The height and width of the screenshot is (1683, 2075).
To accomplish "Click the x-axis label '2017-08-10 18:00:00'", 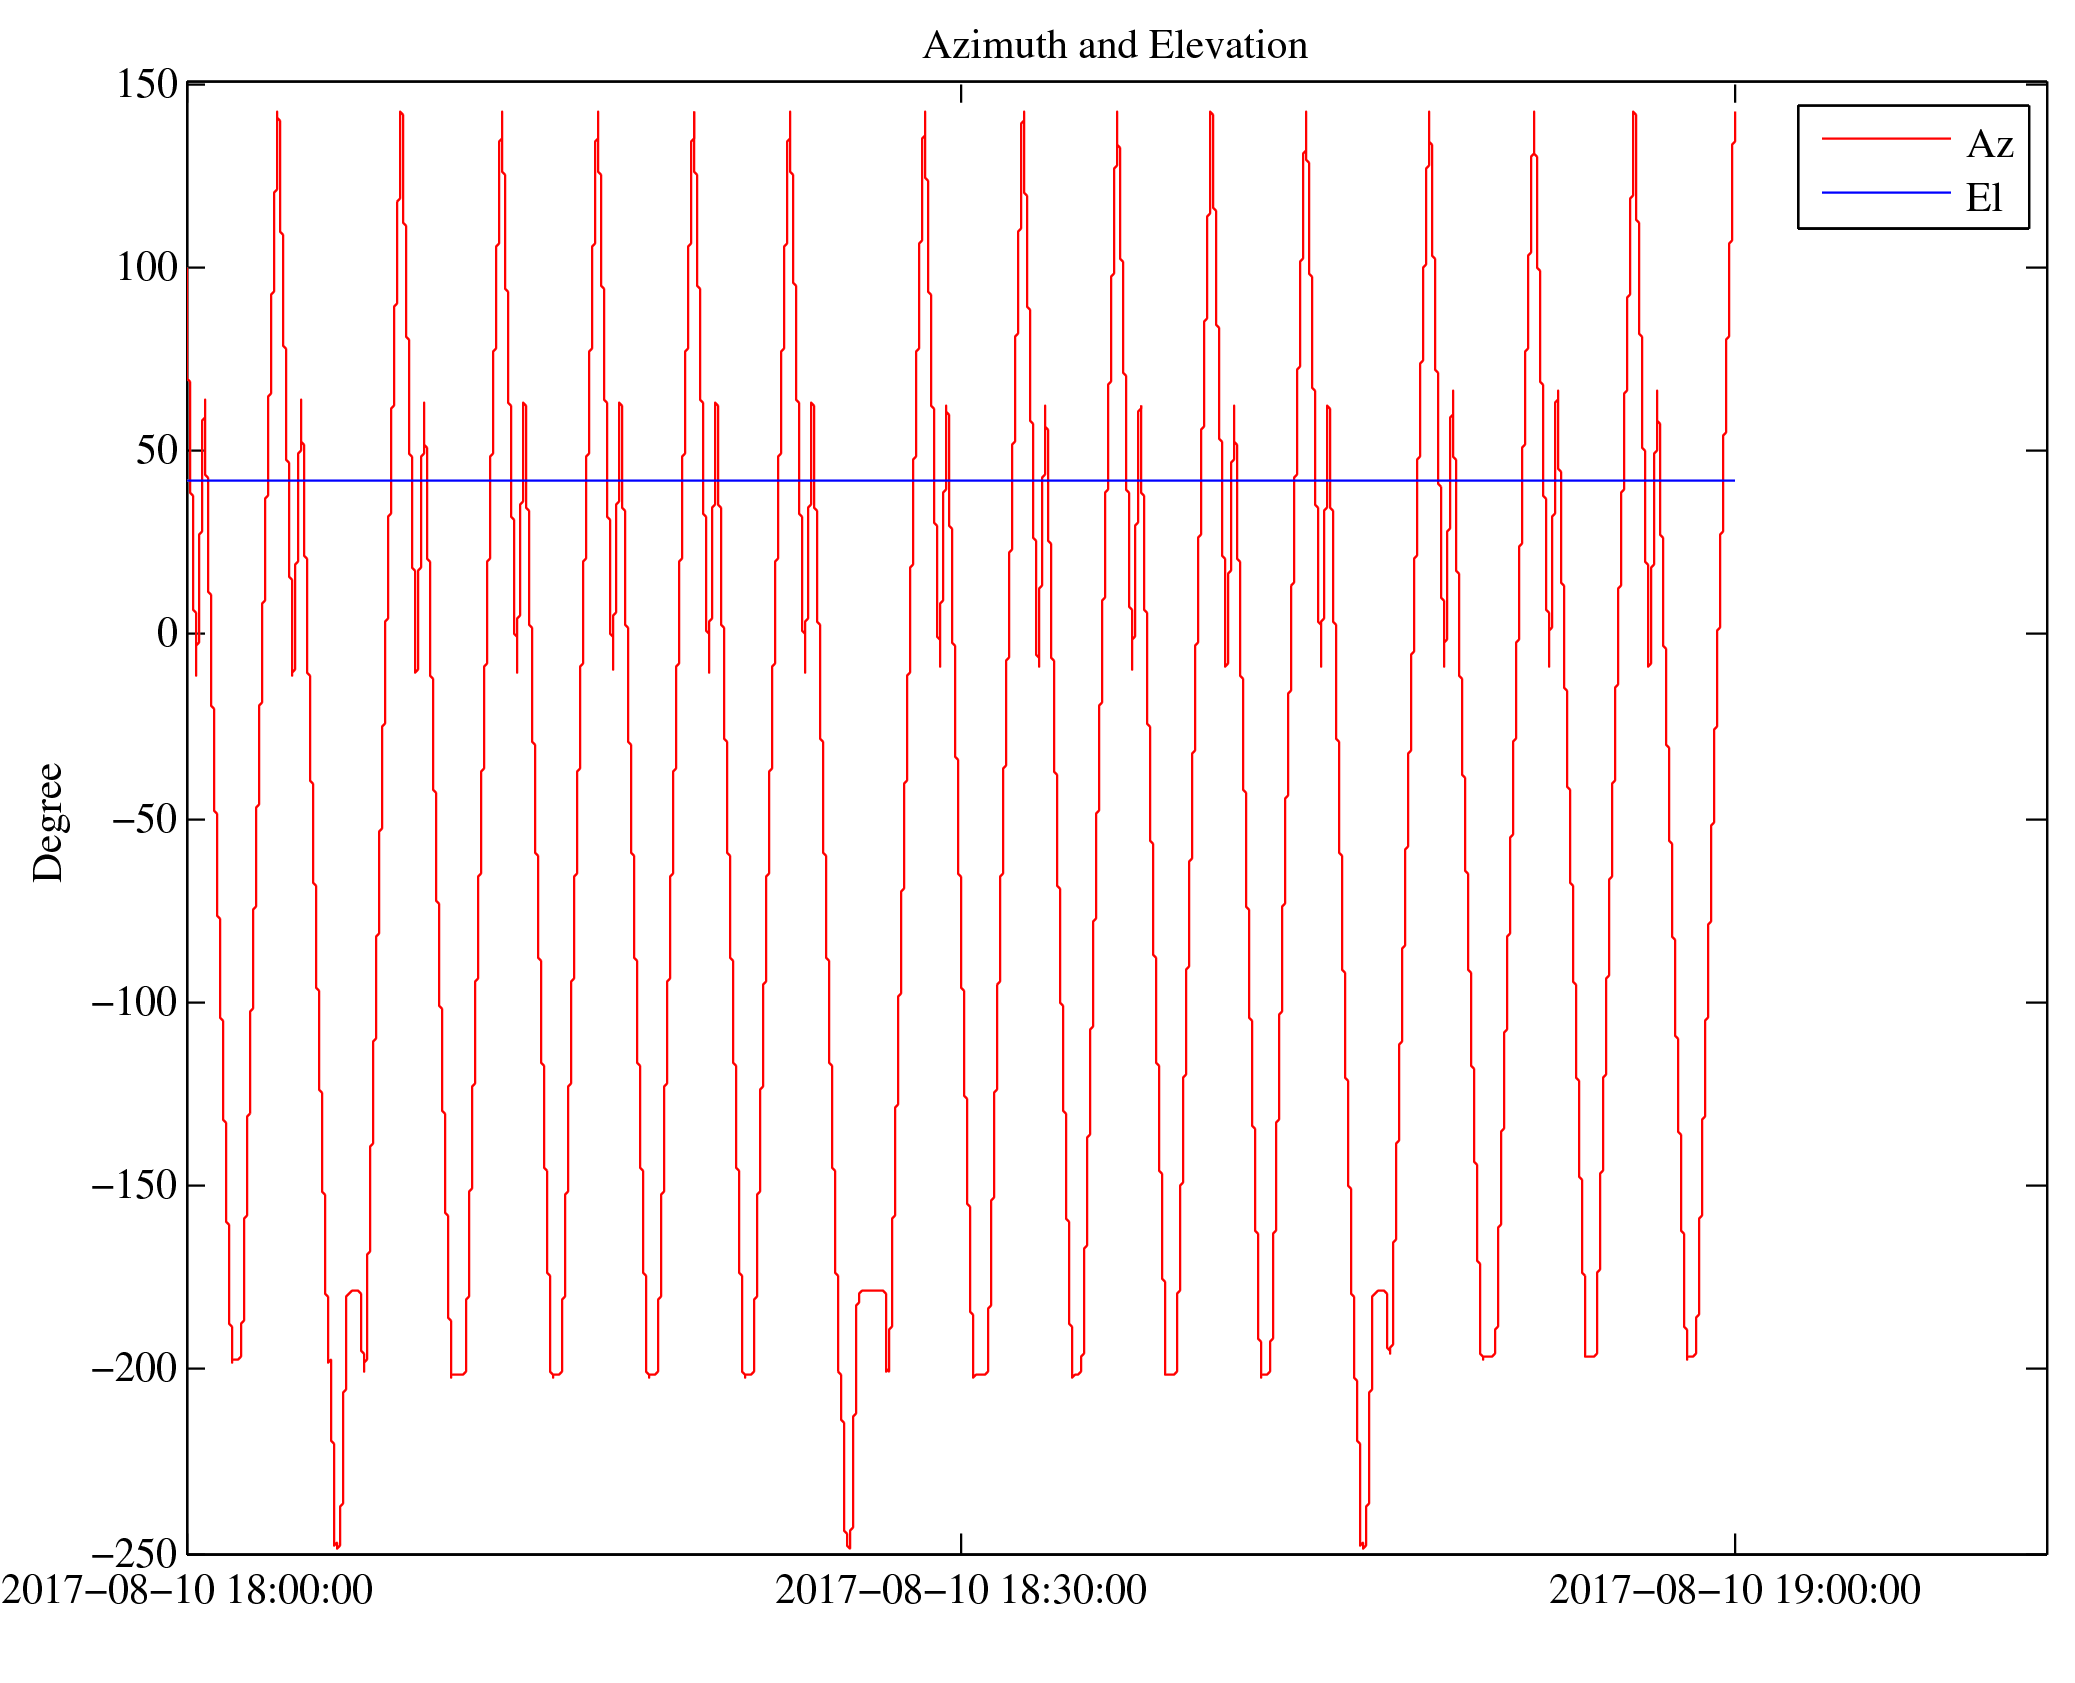I will pos(187,1590).
